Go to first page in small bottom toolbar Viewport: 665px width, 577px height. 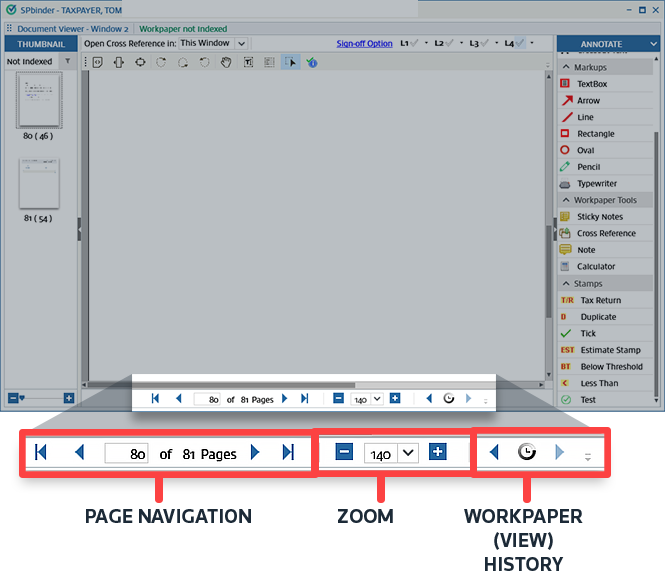click(x=155, y=399)
